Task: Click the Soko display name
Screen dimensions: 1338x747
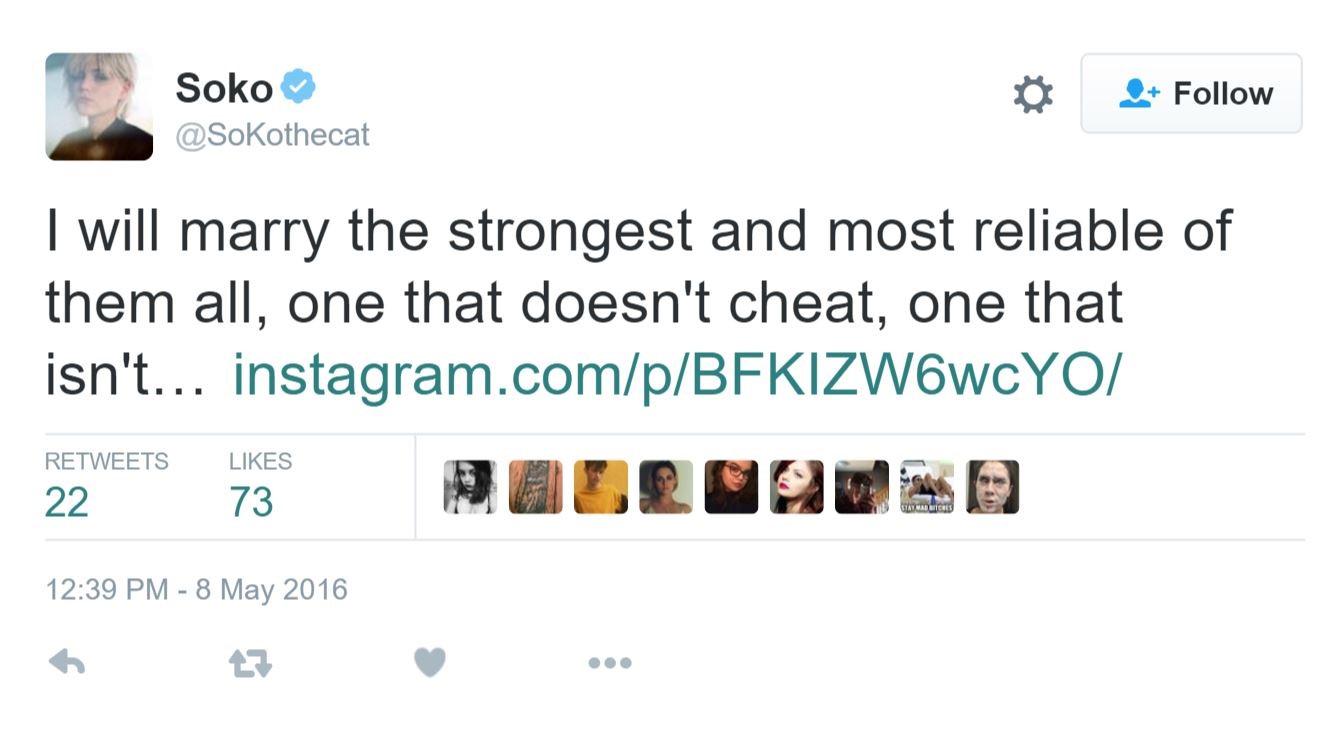Action: pyautogui.click(x=224, y=88)
